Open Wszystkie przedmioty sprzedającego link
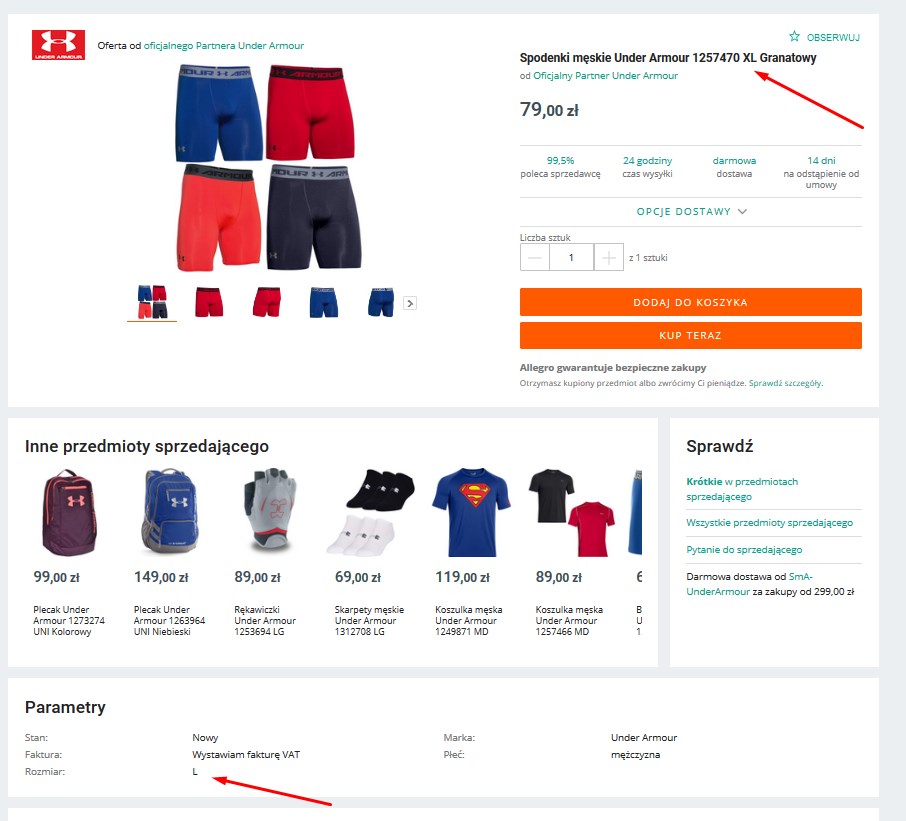Screen dimensions: 906x821 coord(770,522)
